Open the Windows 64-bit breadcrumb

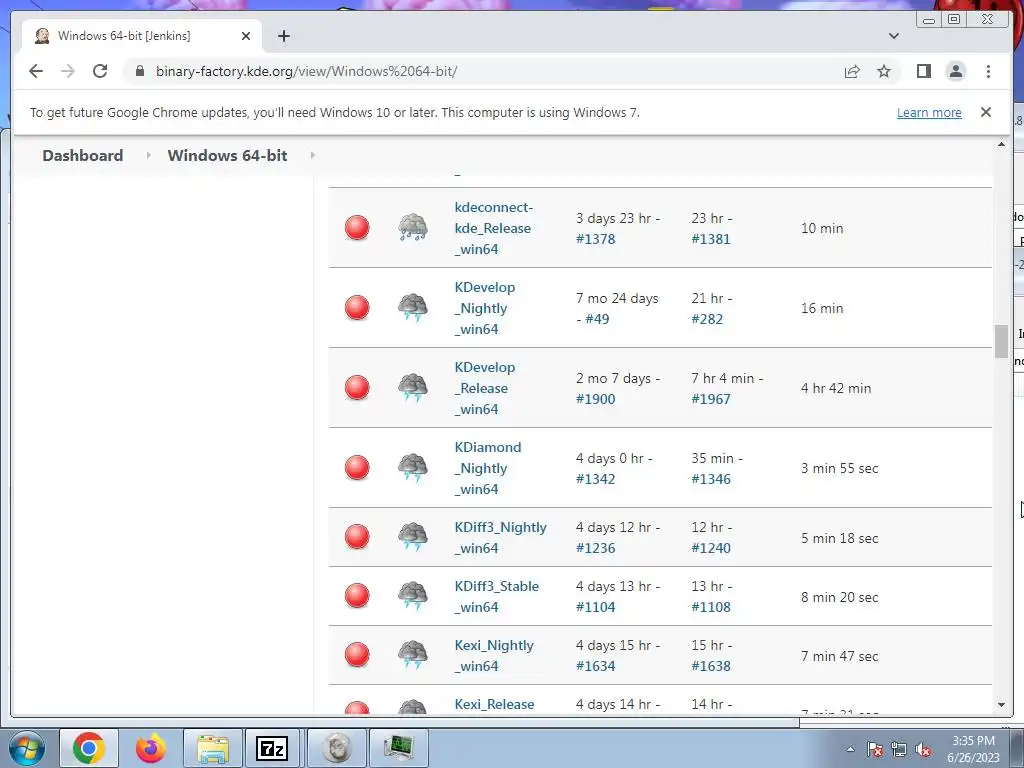coord(227,155)
